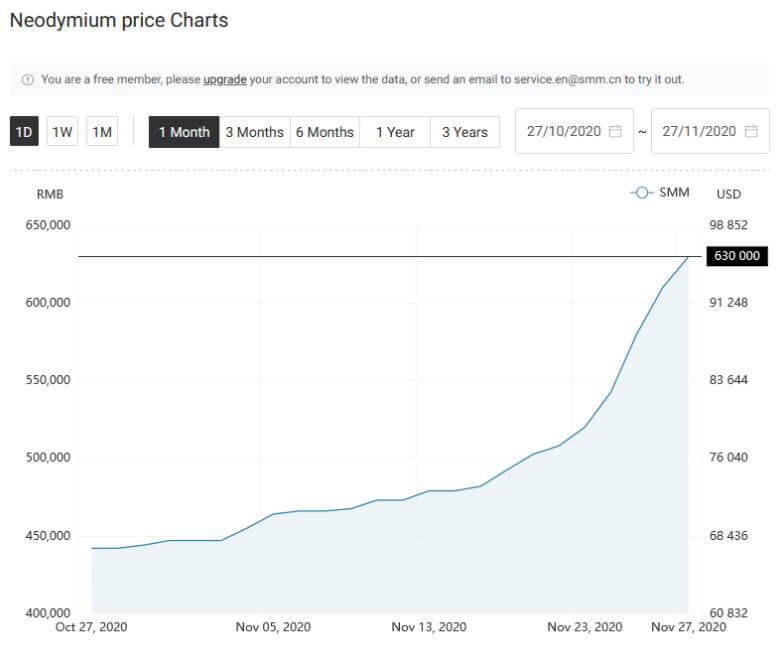Switch to the 1 Month range tab
Viewport: 778px width, 658px height.
point(184,132)
